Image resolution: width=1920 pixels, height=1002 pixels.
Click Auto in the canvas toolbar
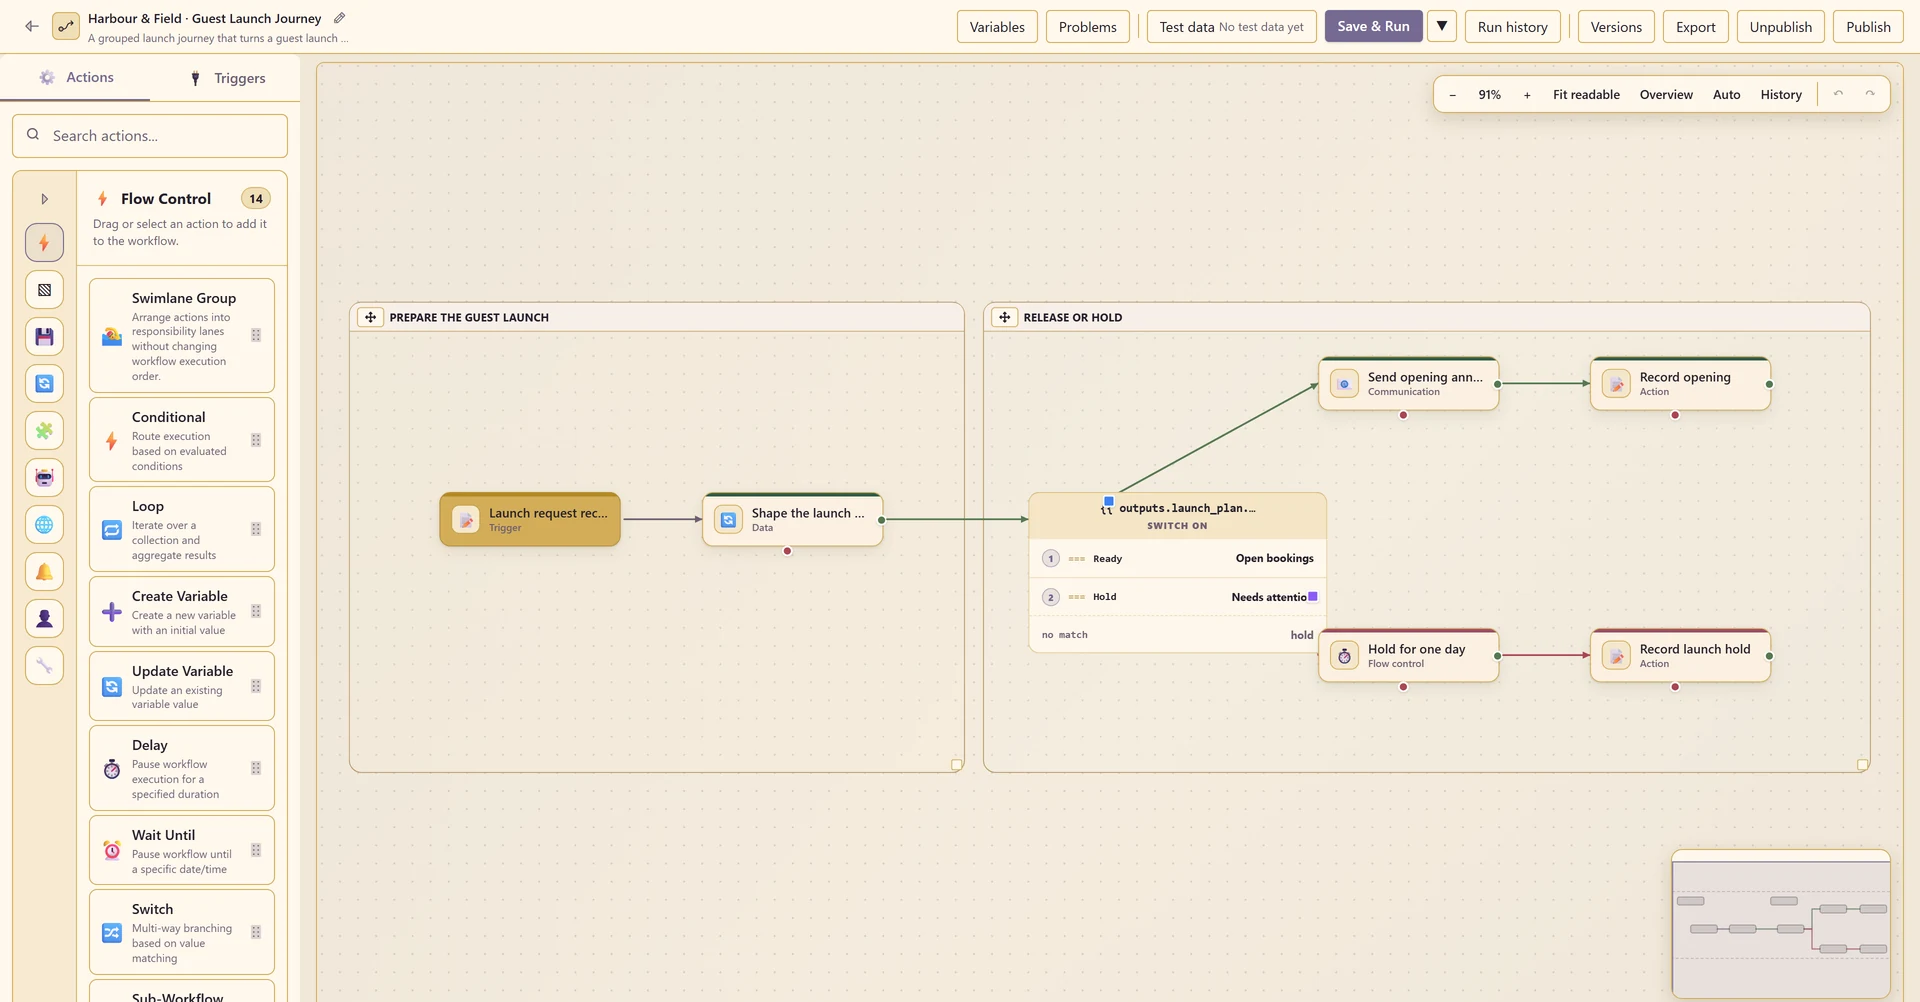tap(1726, 95)
